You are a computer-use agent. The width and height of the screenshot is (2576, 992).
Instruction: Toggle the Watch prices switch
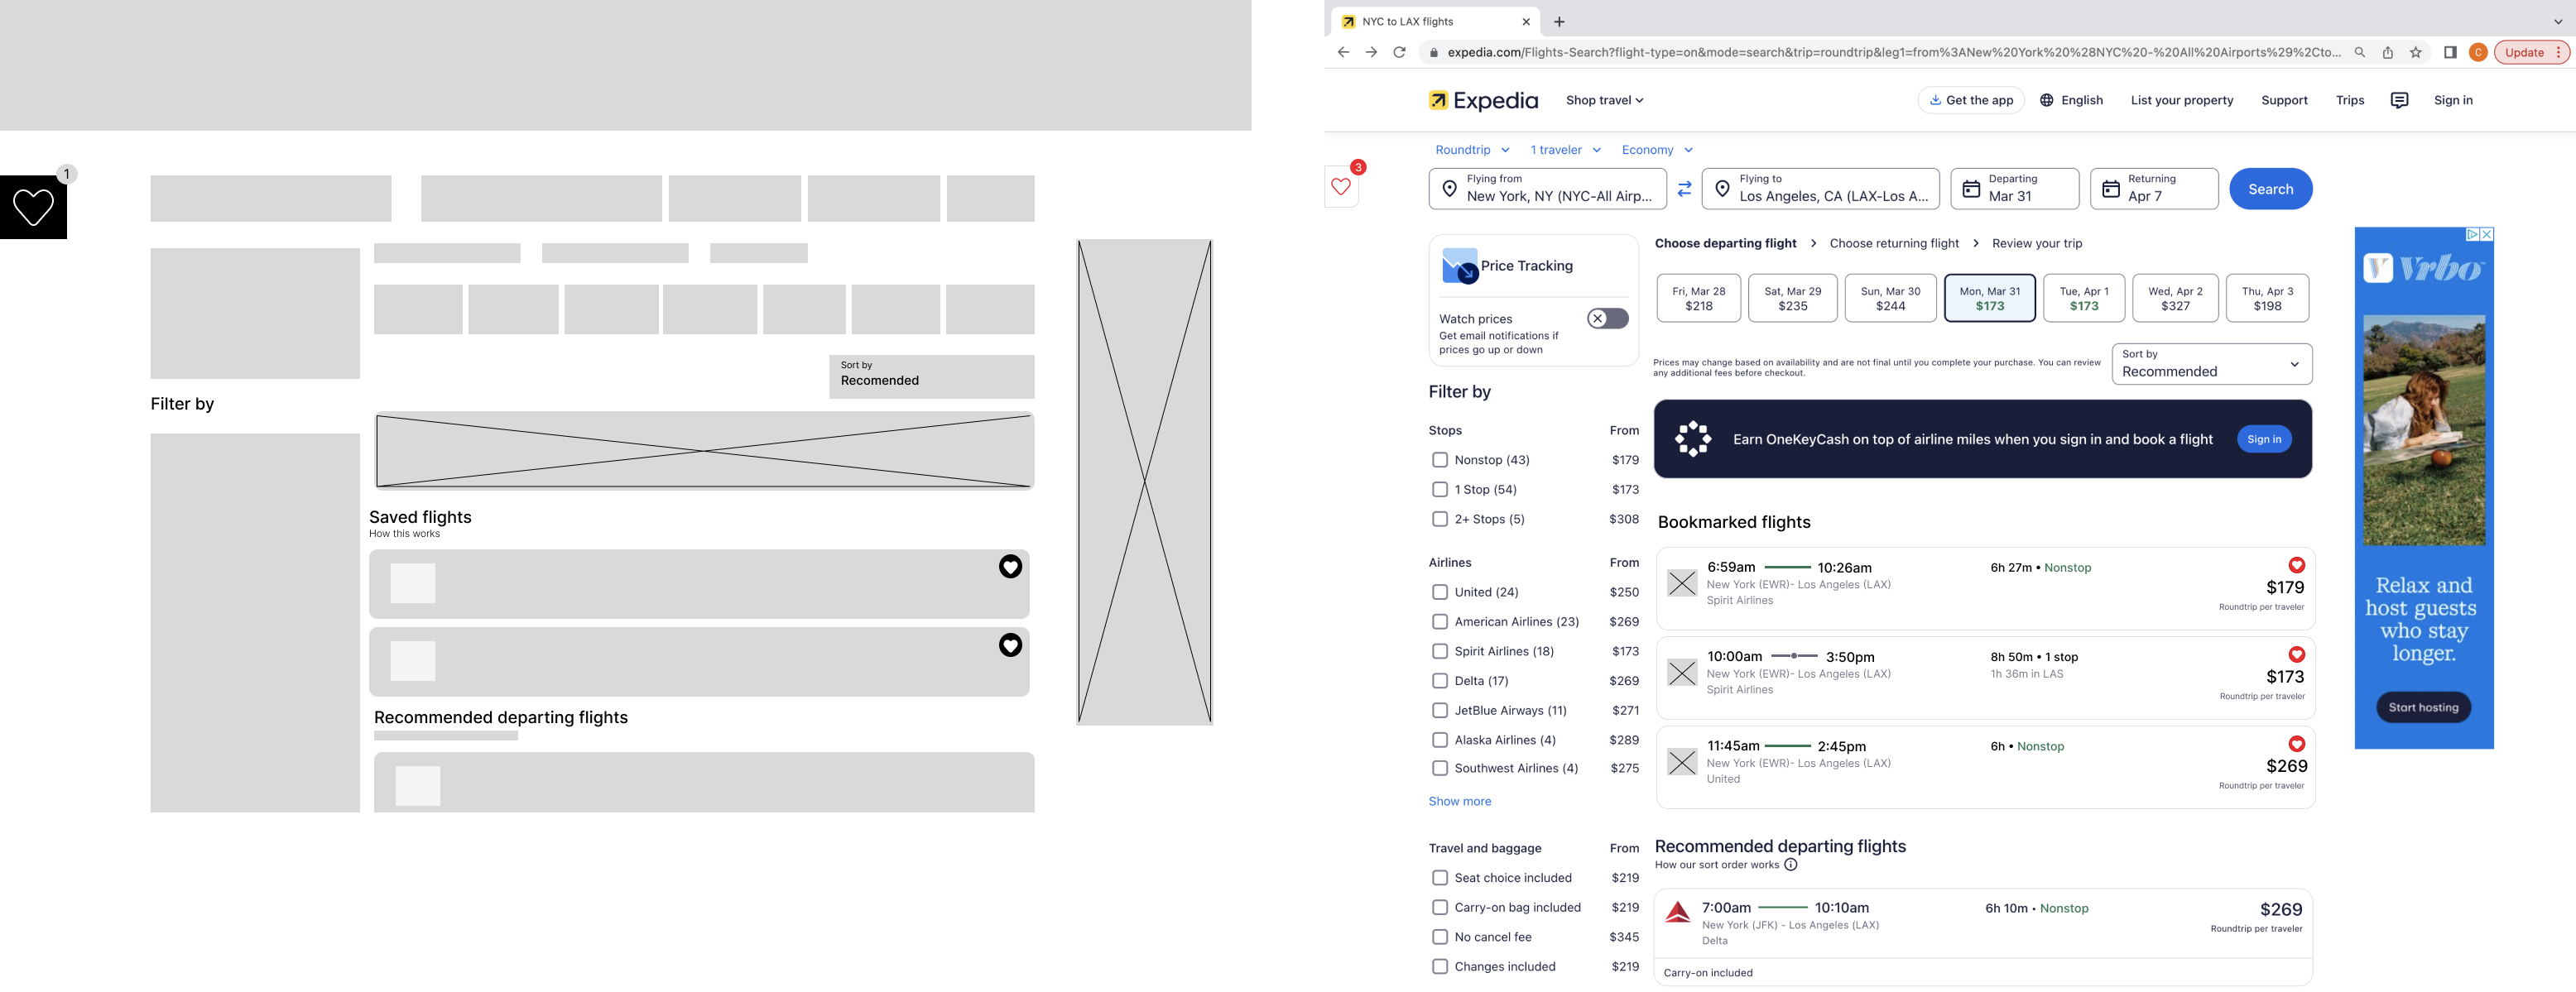coord(1607,319)
